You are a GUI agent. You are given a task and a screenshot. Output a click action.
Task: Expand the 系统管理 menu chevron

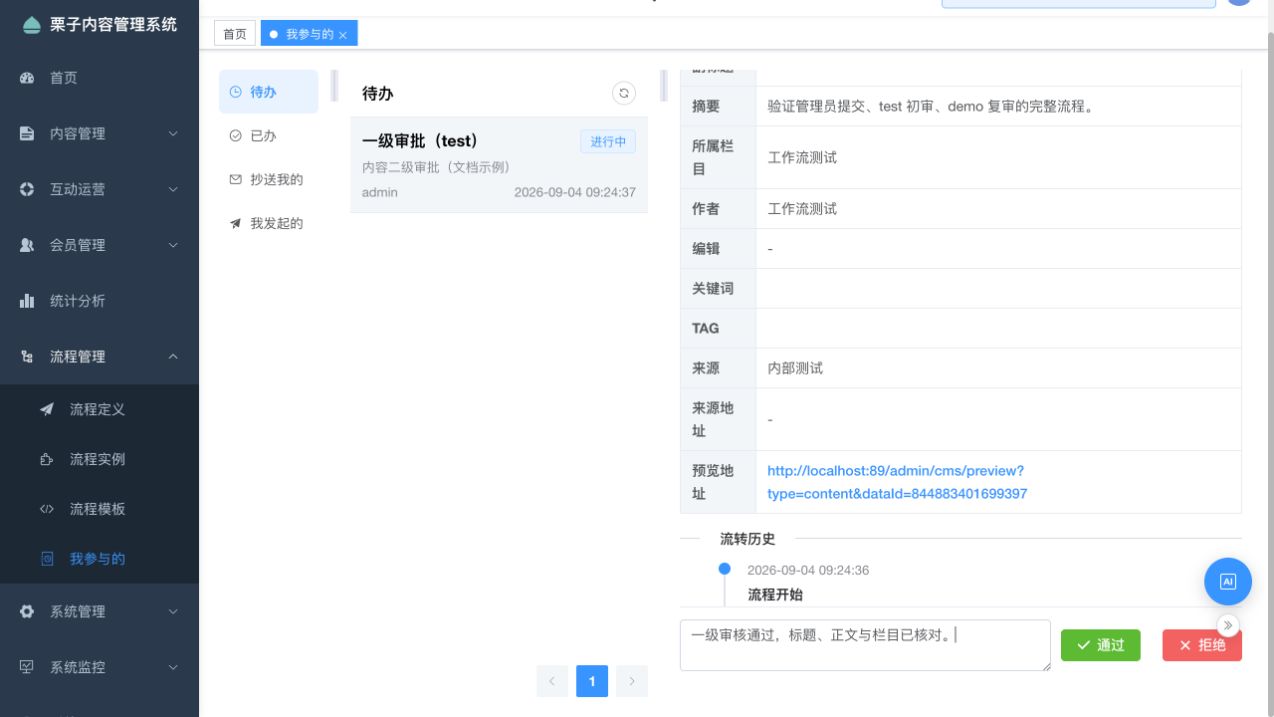(x=173, y=612)
